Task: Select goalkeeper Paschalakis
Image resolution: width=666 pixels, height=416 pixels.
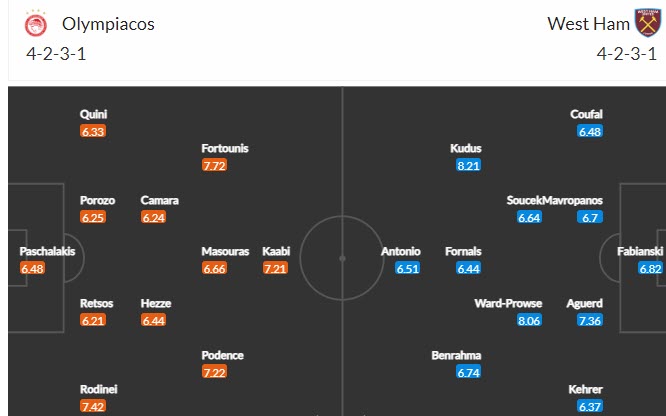Action: (47, 251)
